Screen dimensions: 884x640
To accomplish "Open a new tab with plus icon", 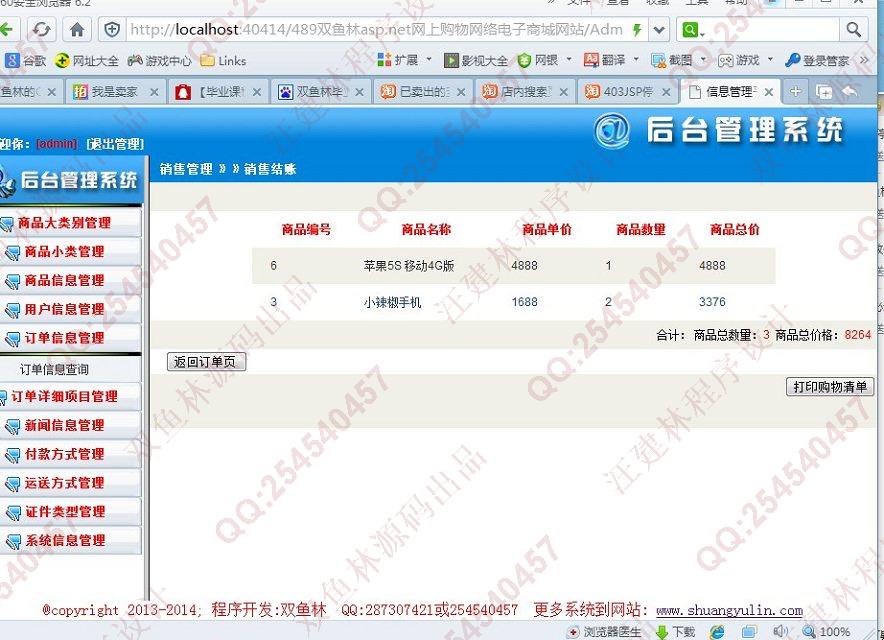I will (795, 91).
